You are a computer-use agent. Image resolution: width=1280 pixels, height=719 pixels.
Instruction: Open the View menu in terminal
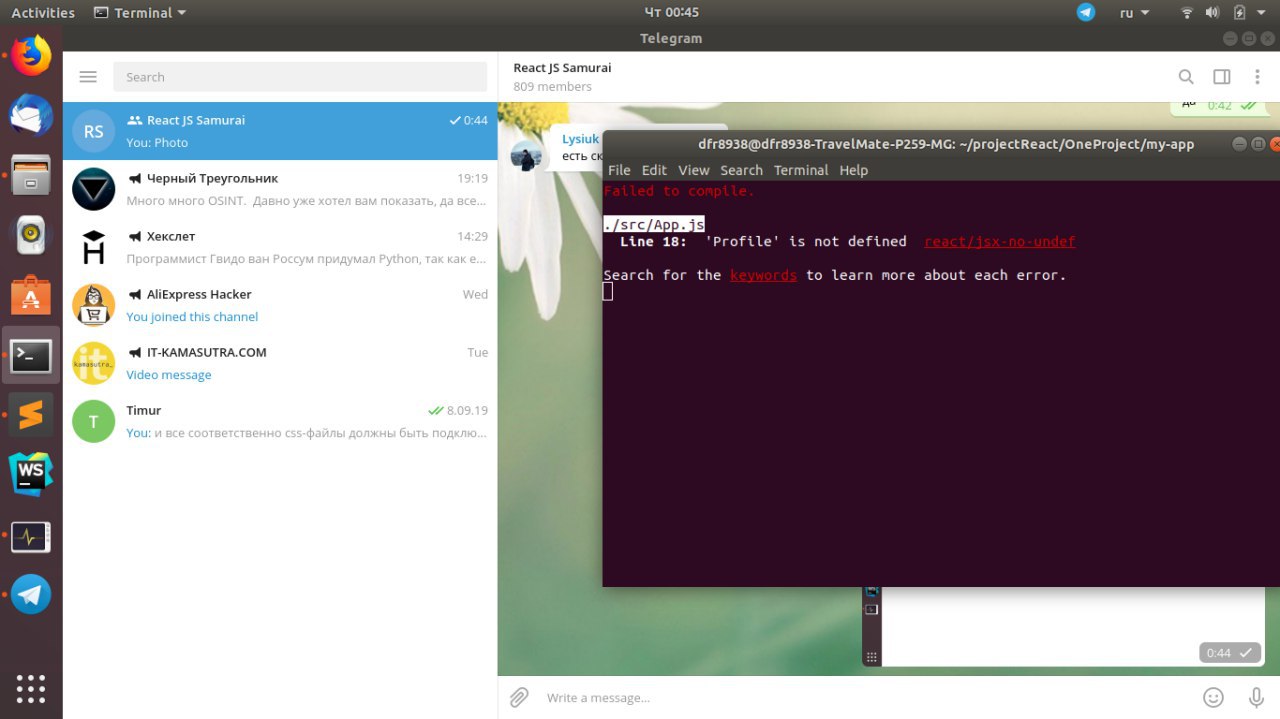693,170
